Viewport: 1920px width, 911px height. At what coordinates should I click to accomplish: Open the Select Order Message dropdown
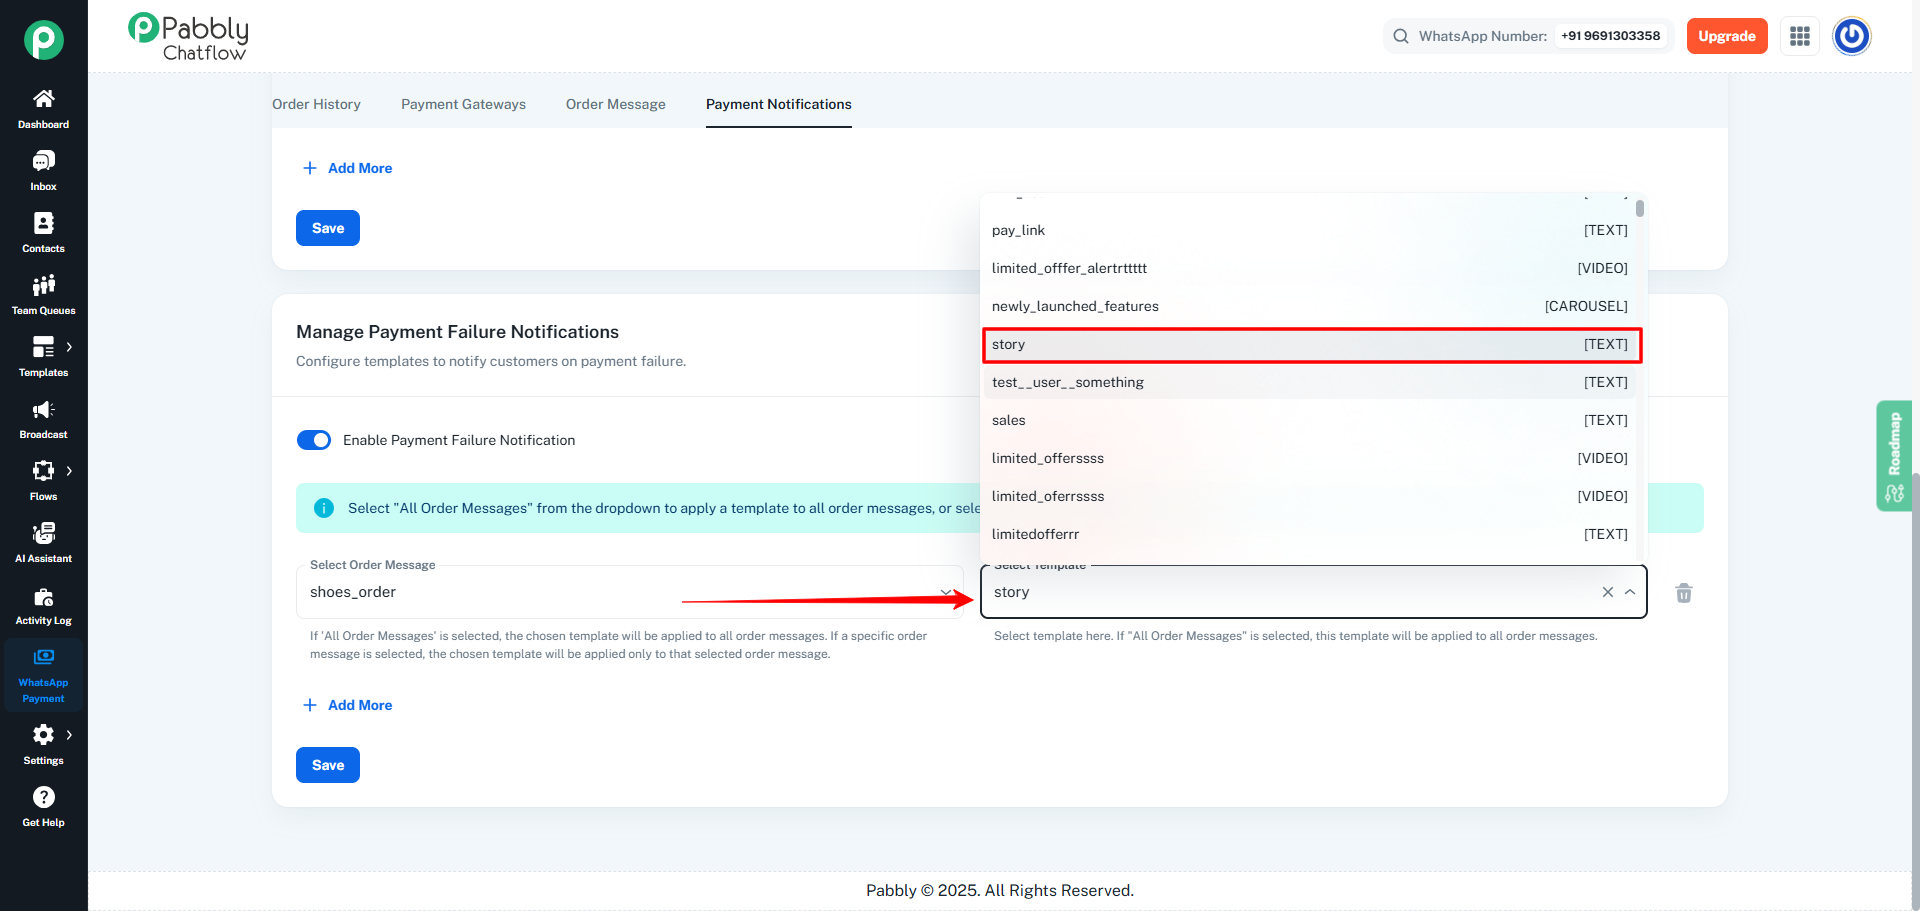pyautogui.click(x=630, y=592)
